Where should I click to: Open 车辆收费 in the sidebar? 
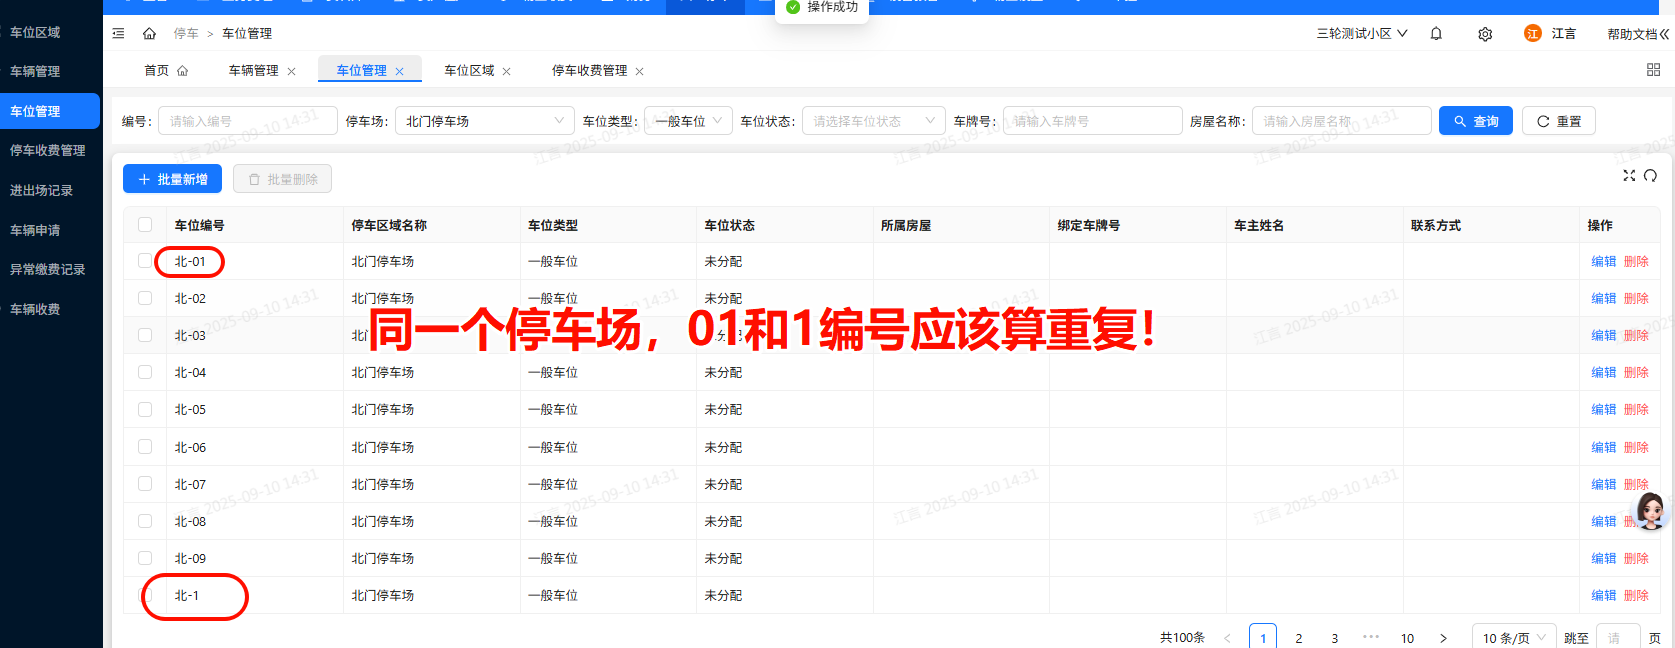pos(50,309)
